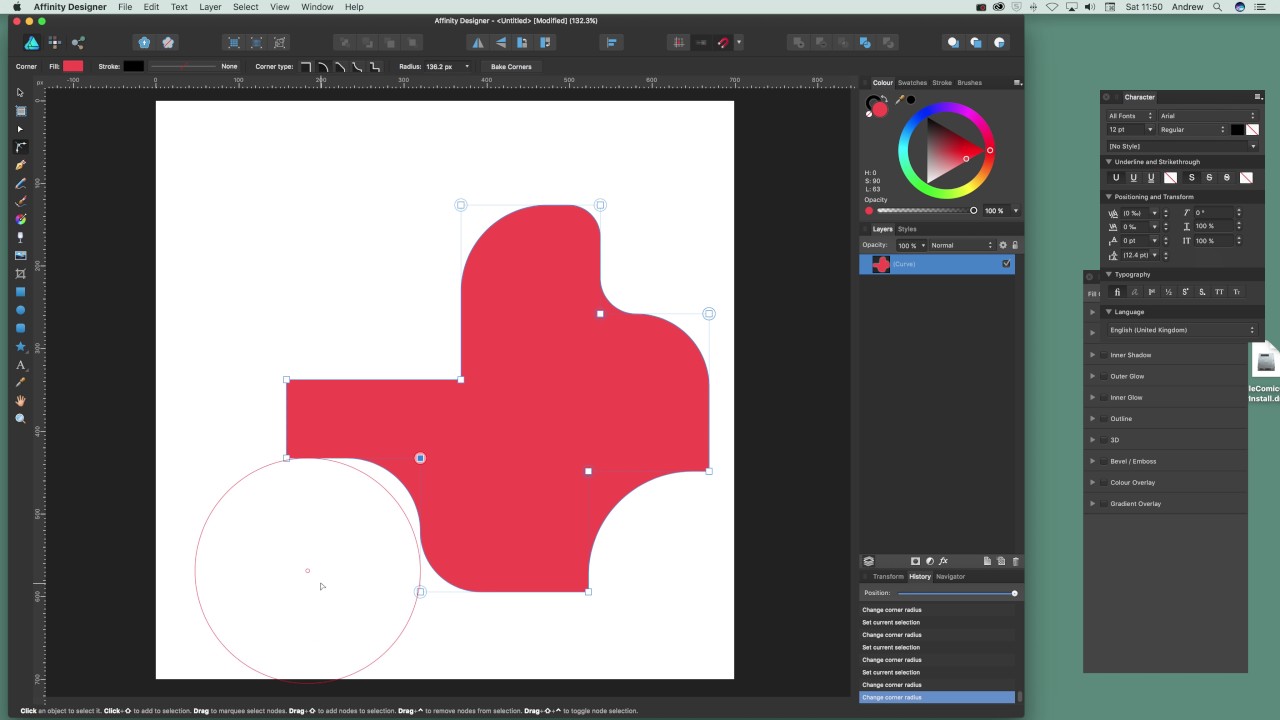Select the Artboard tool
The width and height of the screenshot is (1280, 720).
[20, 111]
